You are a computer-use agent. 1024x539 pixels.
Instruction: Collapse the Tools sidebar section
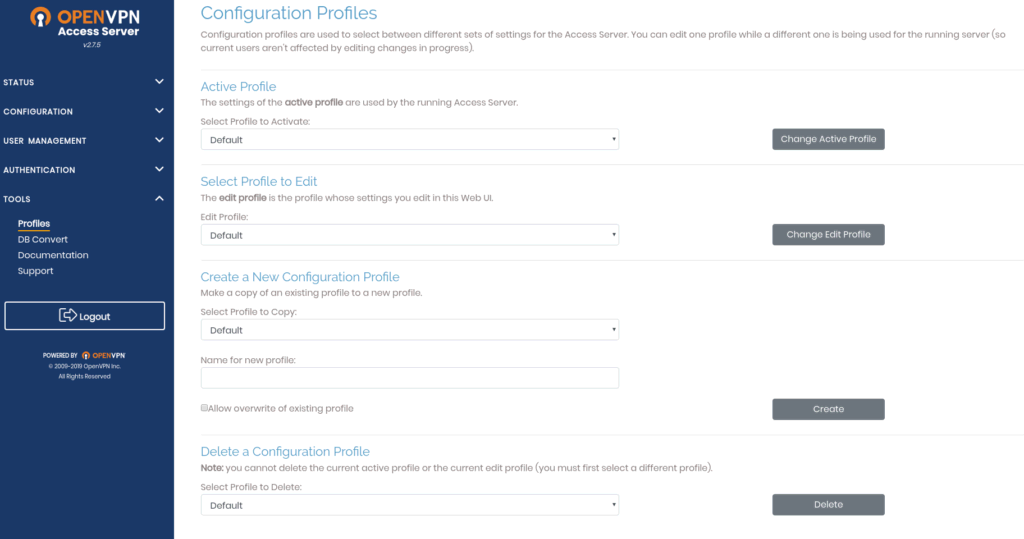(x=159, y=199)
